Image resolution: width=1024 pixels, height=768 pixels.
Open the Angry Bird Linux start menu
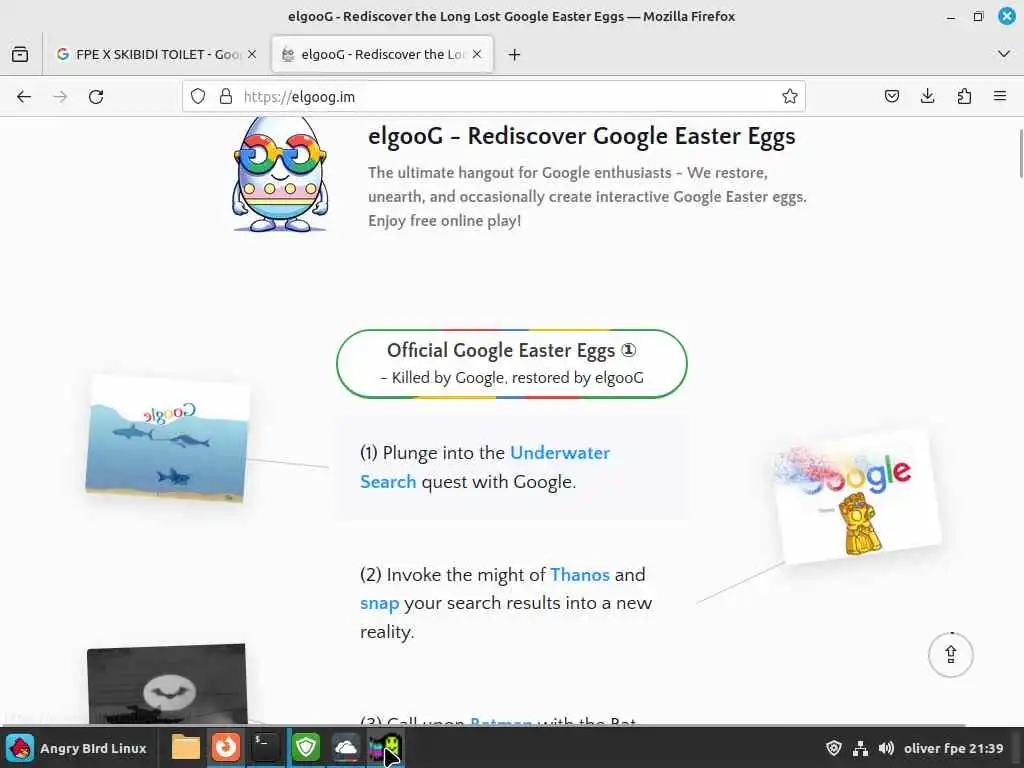tap(77, 748)
